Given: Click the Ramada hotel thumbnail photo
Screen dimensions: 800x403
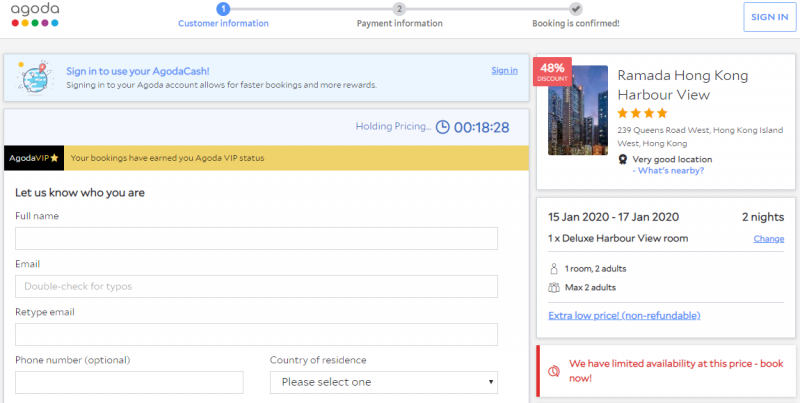Looking at the screenshot, I should click(578, 110).
